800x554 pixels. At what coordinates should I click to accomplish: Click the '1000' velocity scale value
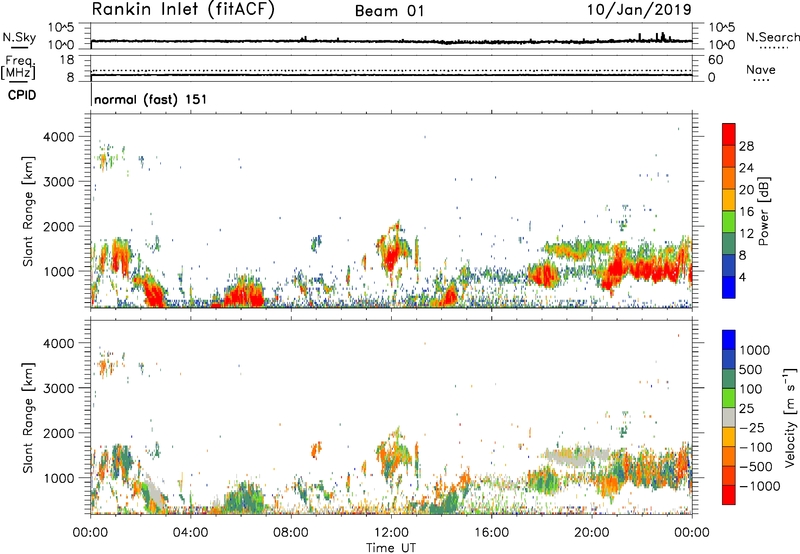(755, 350)
